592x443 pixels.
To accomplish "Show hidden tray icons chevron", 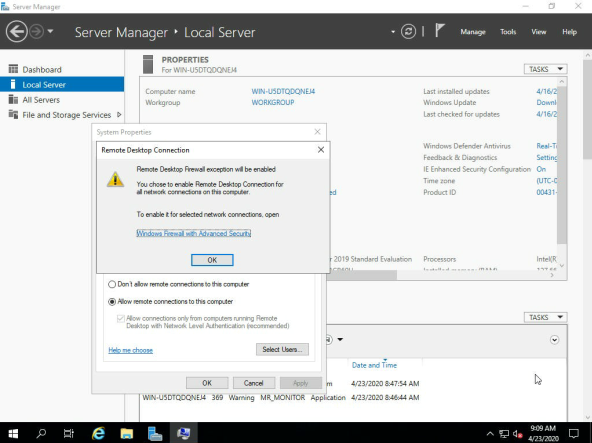I will [x=490, y=434].
